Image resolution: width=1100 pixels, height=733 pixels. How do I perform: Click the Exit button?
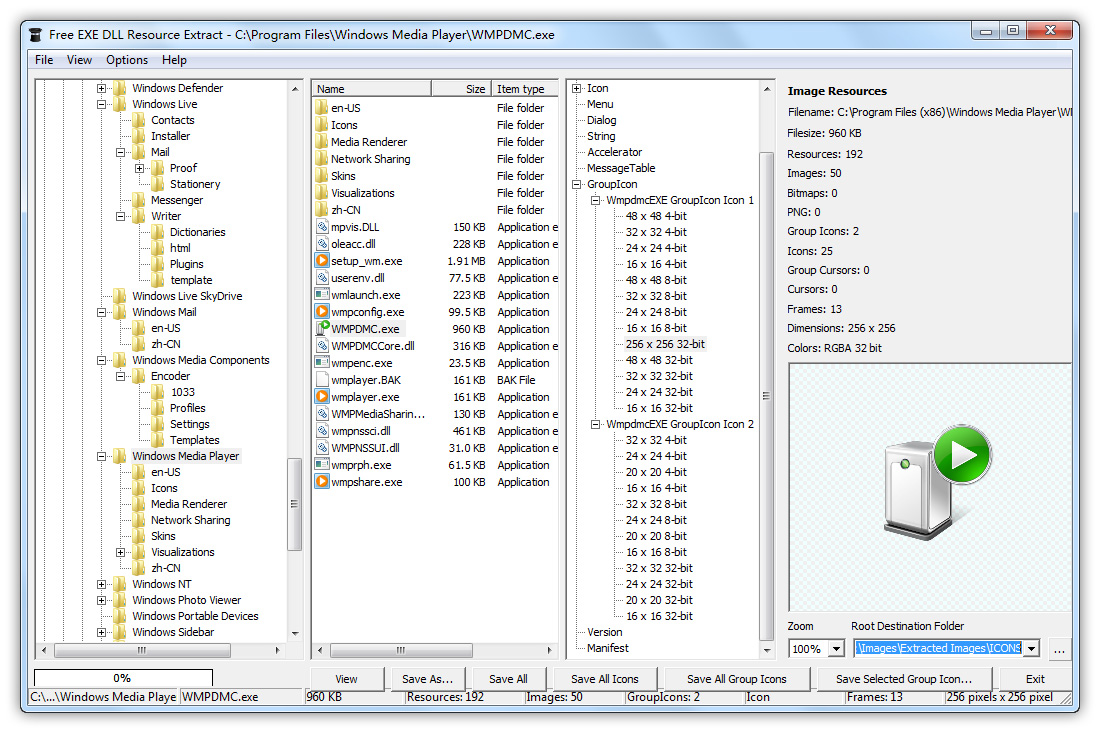pyautogui.click(x=1035, y=678)
